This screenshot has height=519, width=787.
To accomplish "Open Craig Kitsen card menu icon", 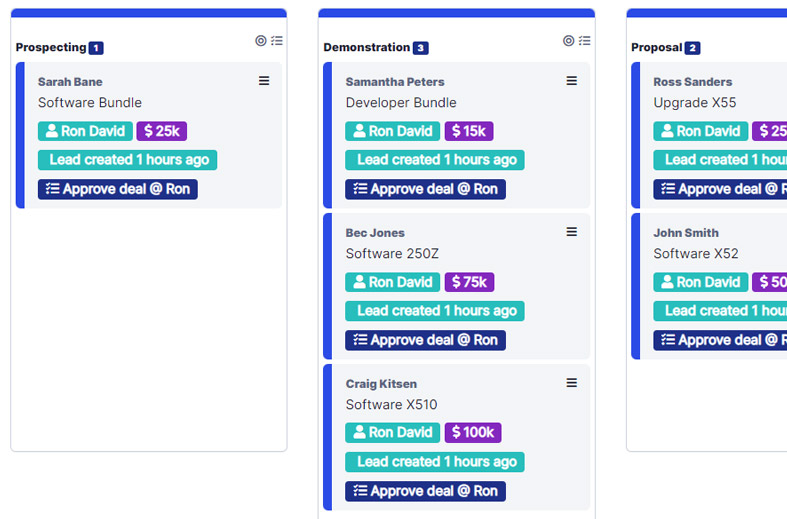I will (572, 383).
